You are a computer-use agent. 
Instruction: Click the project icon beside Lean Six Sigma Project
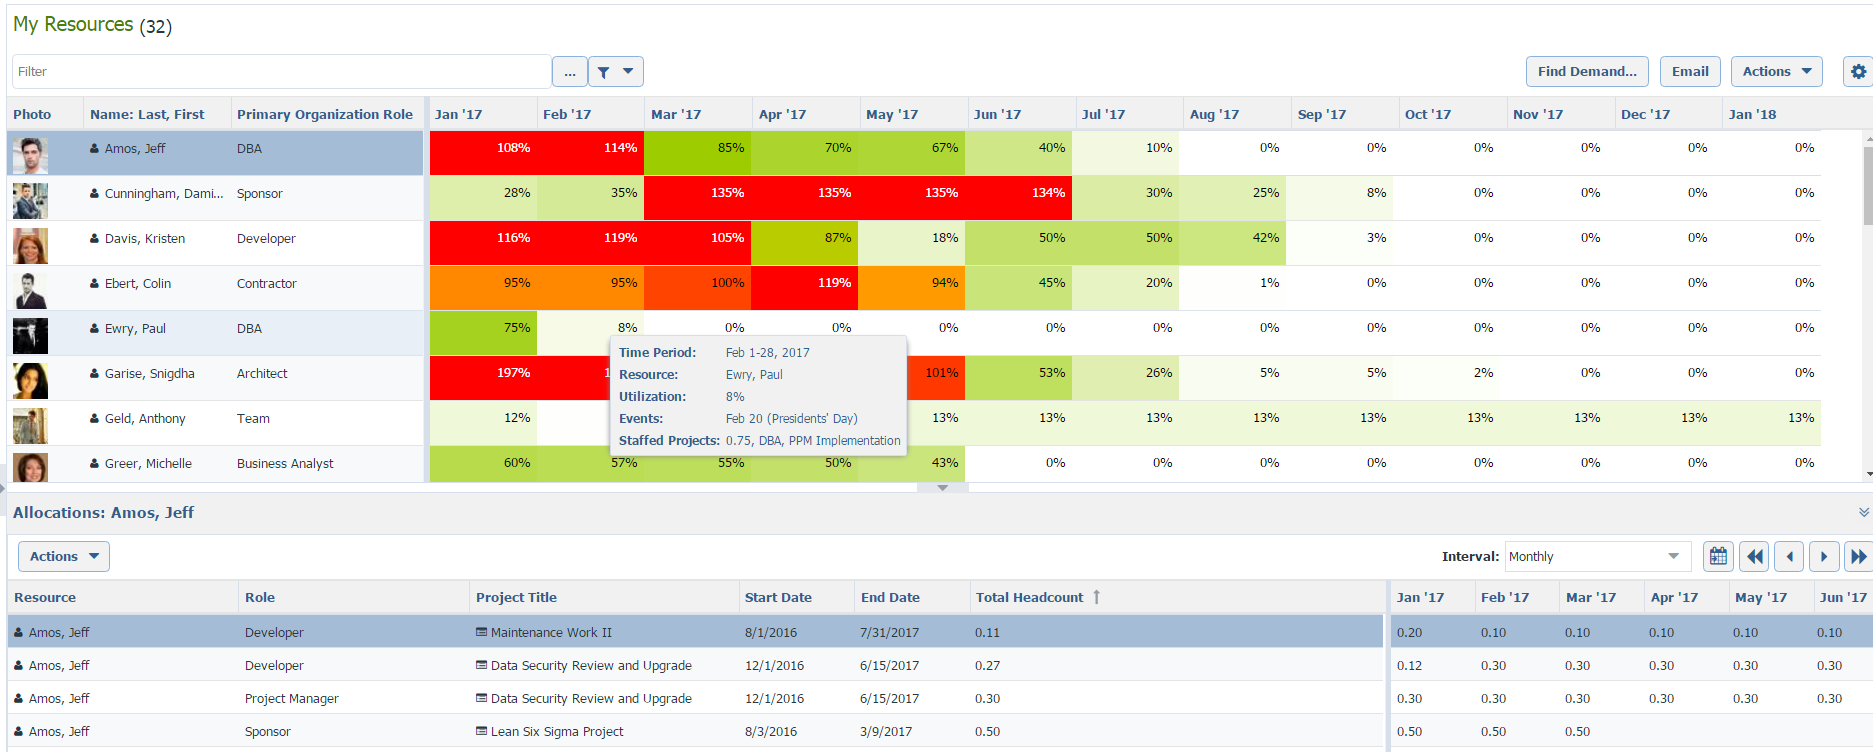pyautogui.click(x=481, y=731)
